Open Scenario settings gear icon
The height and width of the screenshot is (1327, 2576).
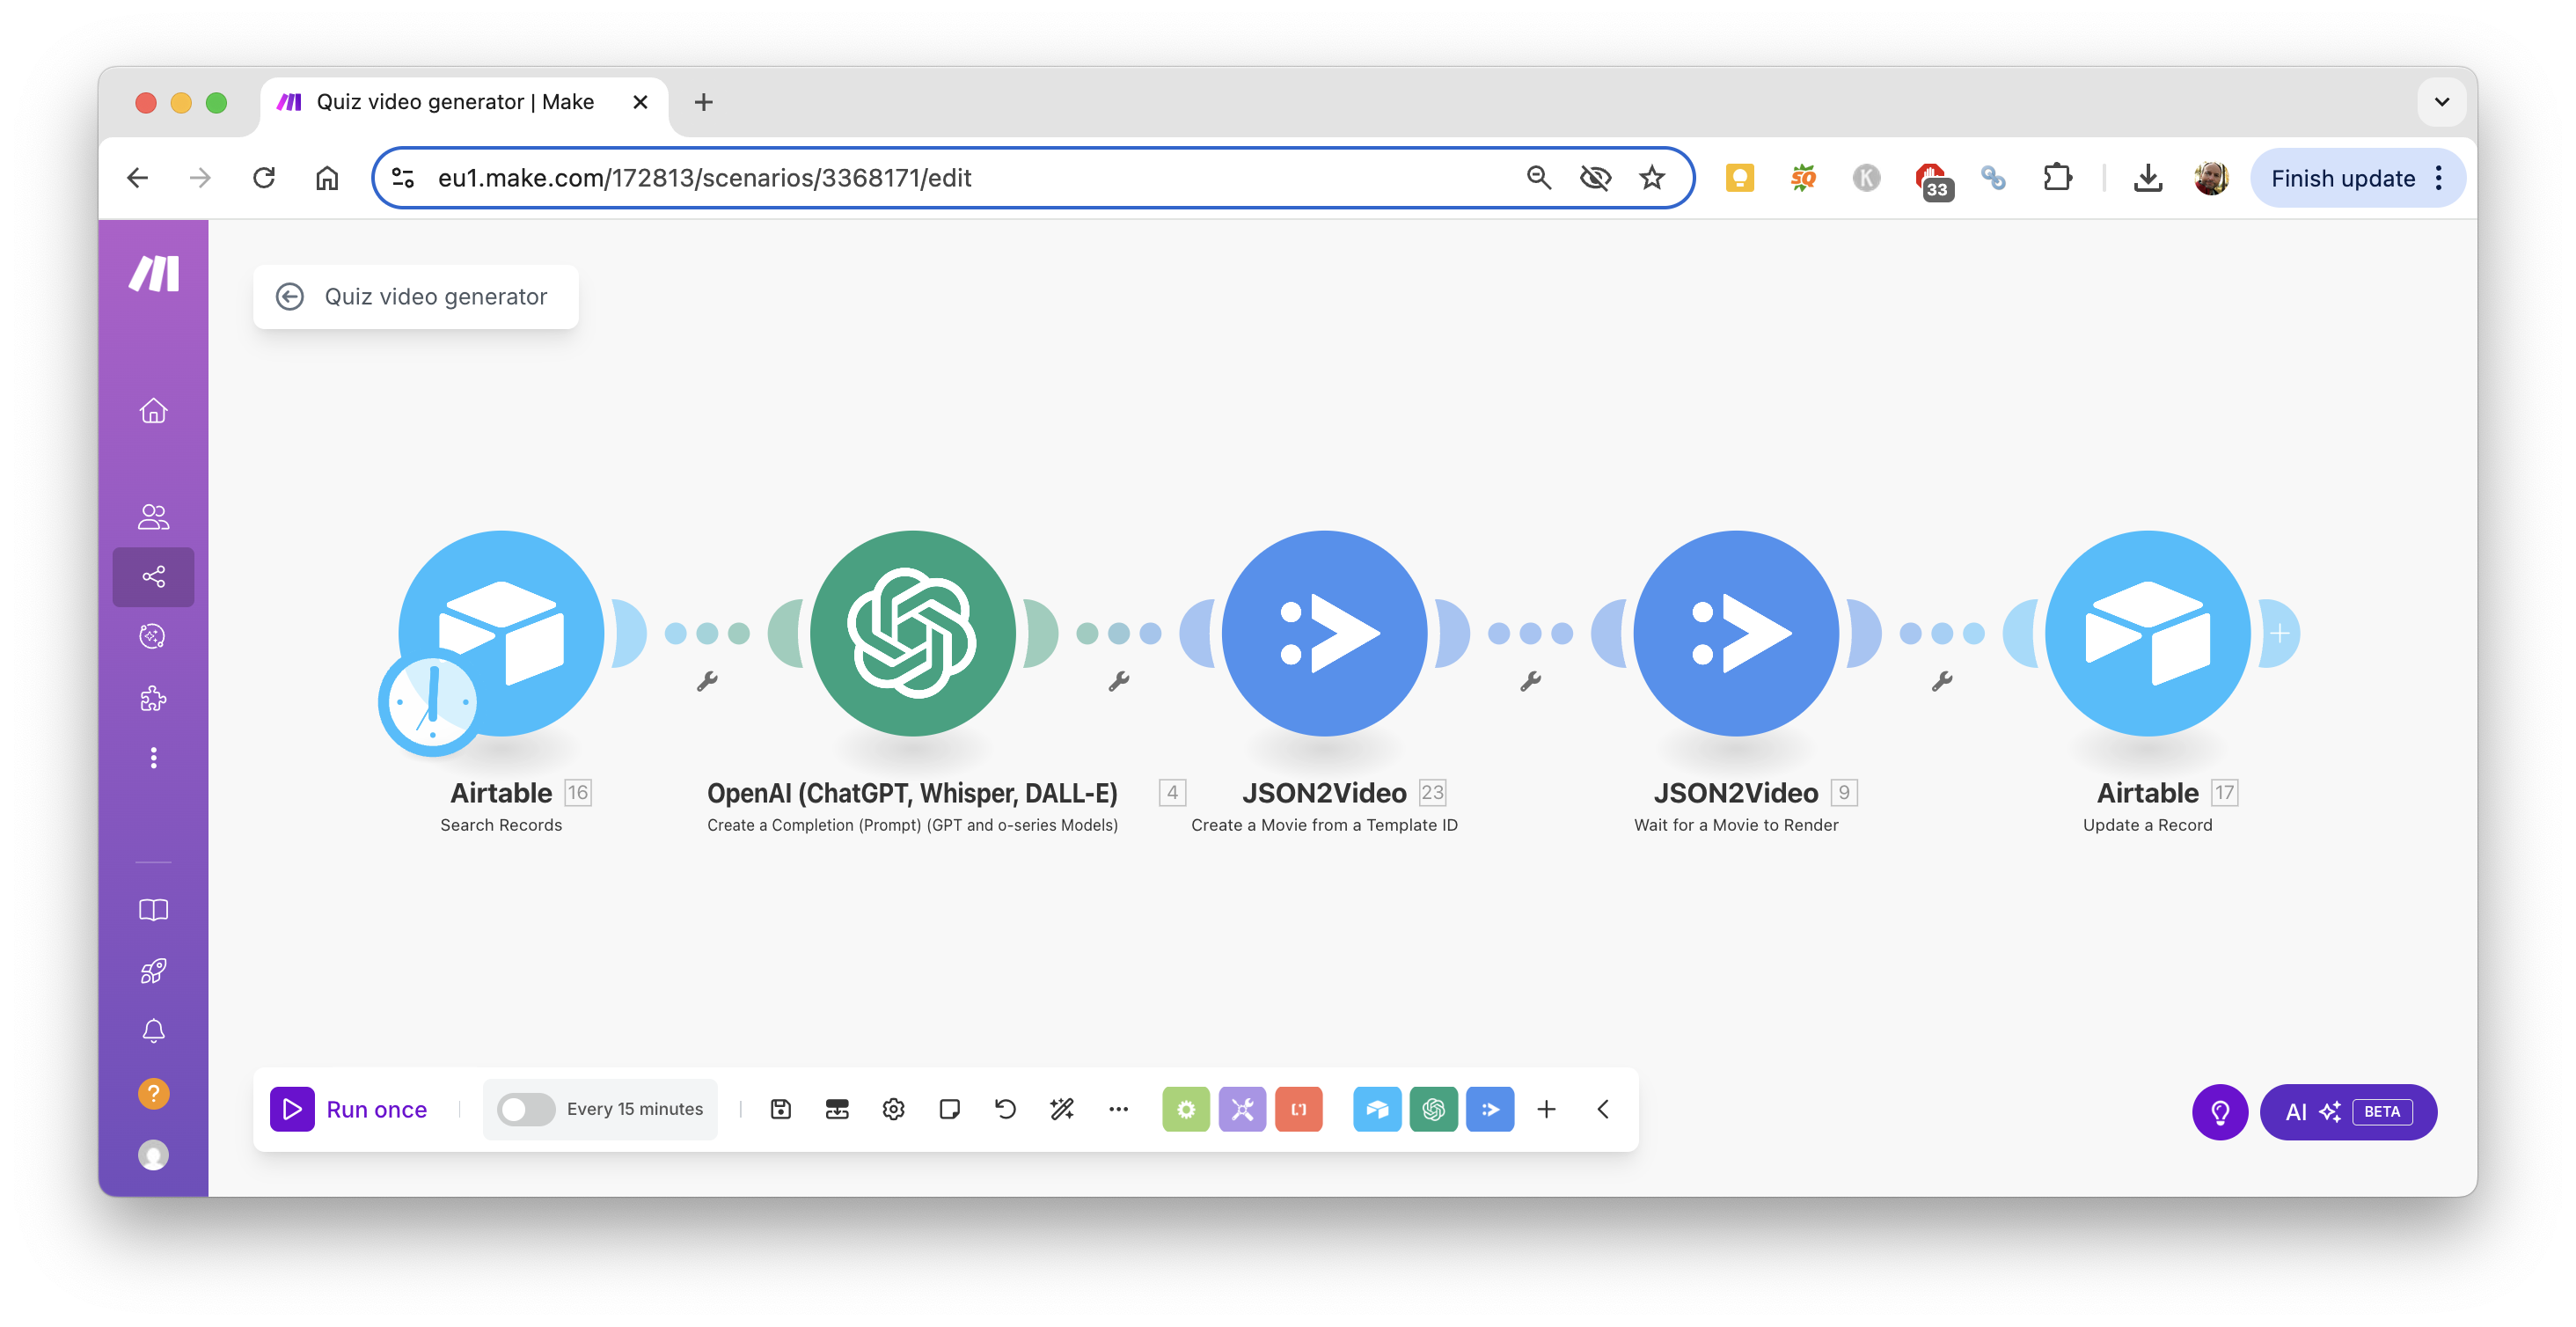893,1109
